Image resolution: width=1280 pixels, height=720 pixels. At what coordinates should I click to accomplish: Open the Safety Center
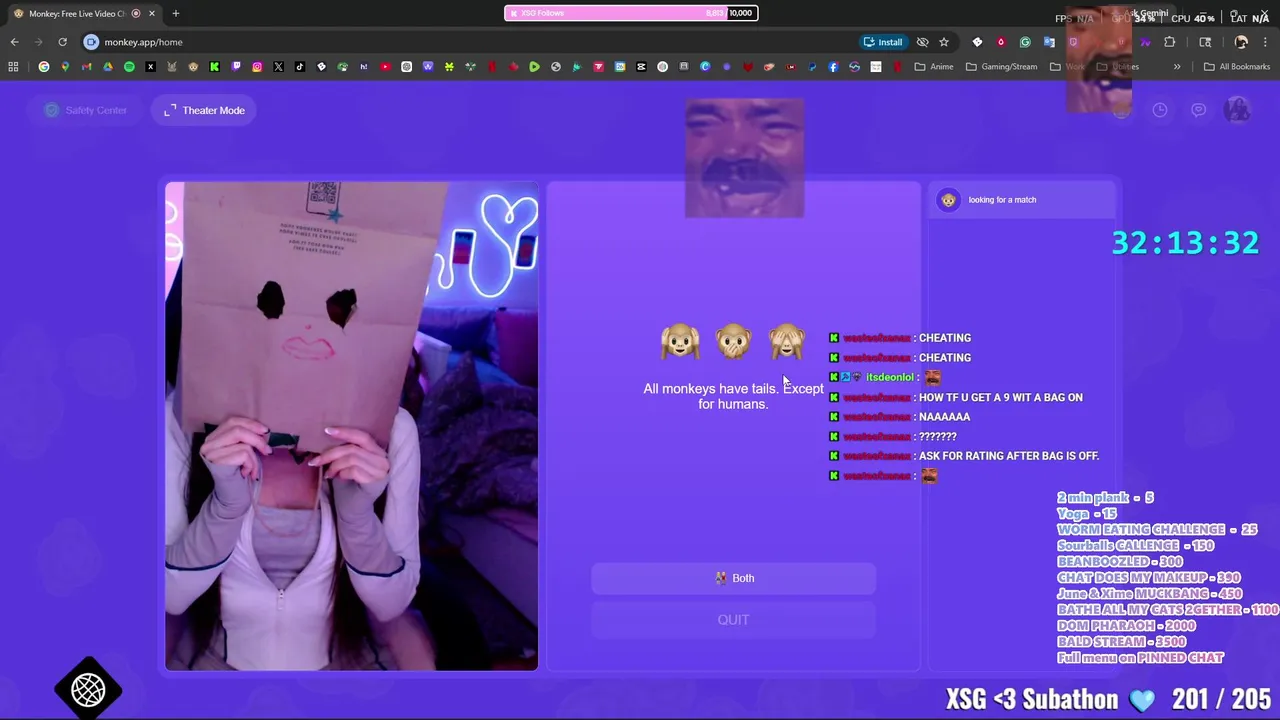(x=86, y=110)
